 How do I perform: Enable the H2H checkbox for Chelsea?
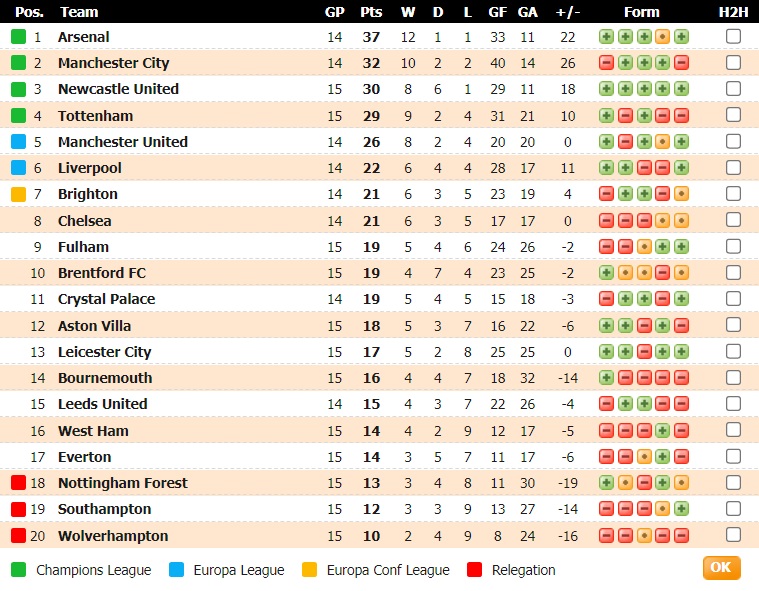[733, 220]
